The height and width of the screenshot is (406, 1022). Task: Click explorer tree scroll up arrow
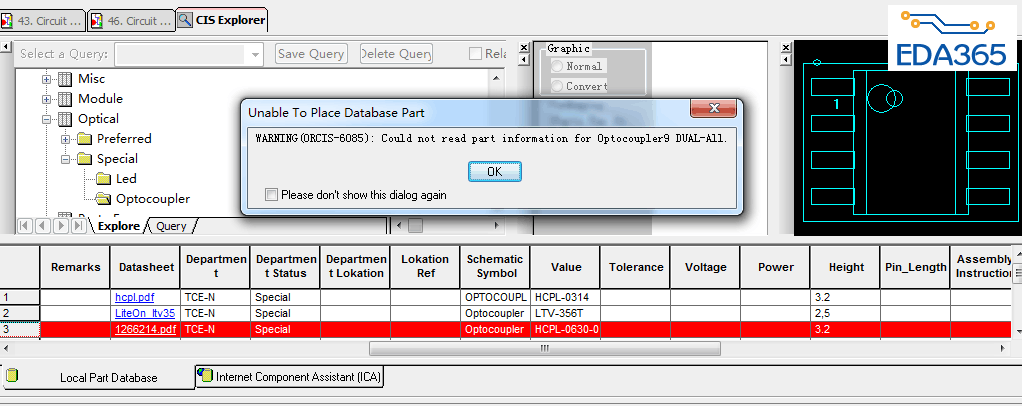(x=497, y=78)
